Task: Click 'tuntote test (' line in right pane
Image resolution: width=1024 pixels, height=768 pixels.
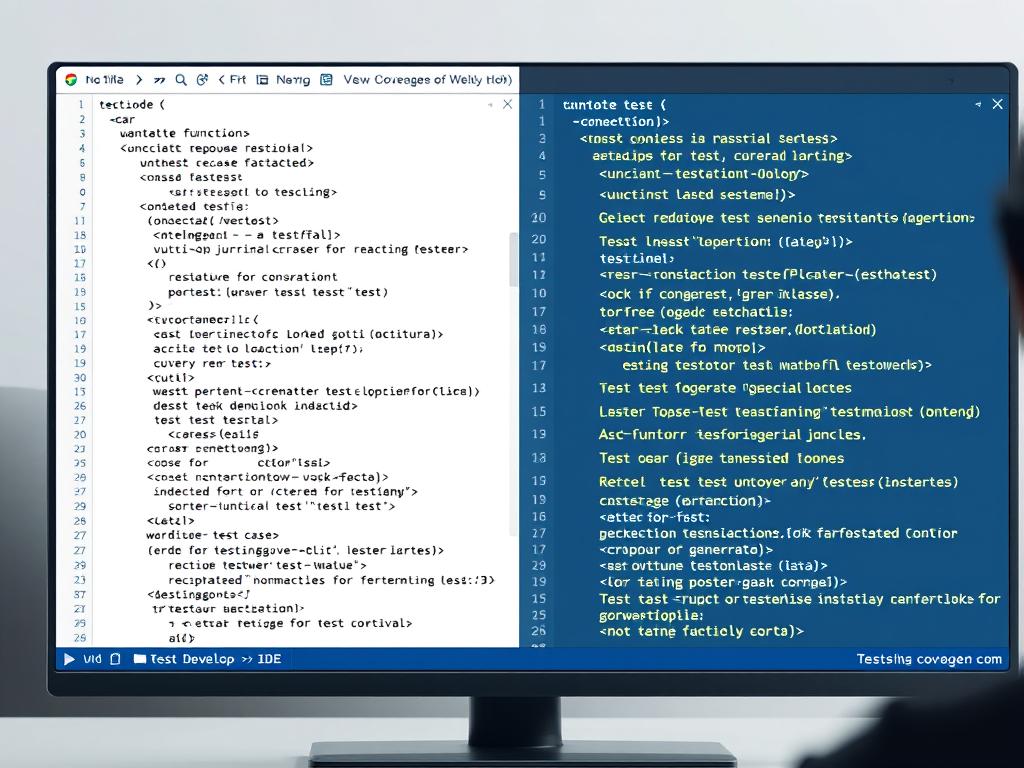Action: 615,104
